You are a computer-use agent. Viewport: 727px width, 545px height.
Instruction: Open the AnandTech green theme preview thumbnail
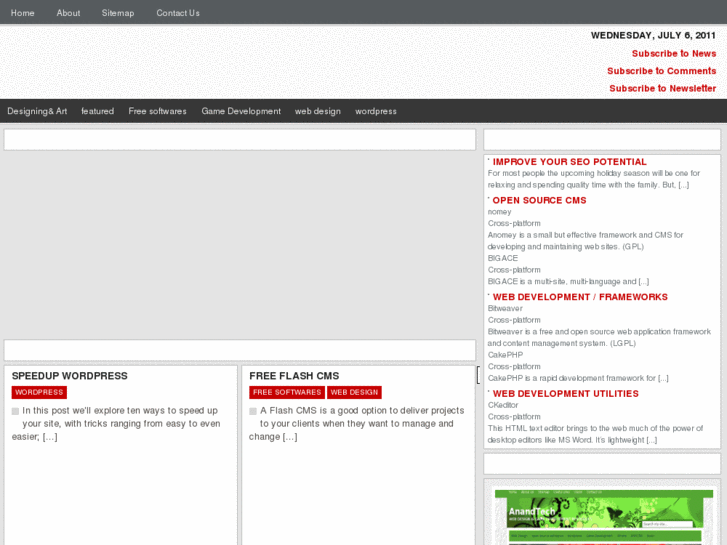[604, 517]
